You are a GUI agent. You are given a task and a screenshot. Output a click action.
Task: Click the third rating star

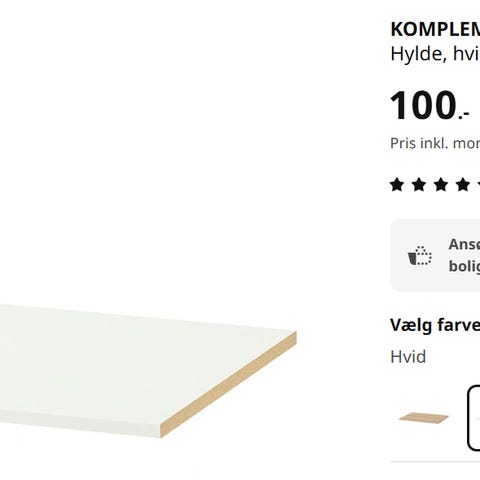click(441, 185)
